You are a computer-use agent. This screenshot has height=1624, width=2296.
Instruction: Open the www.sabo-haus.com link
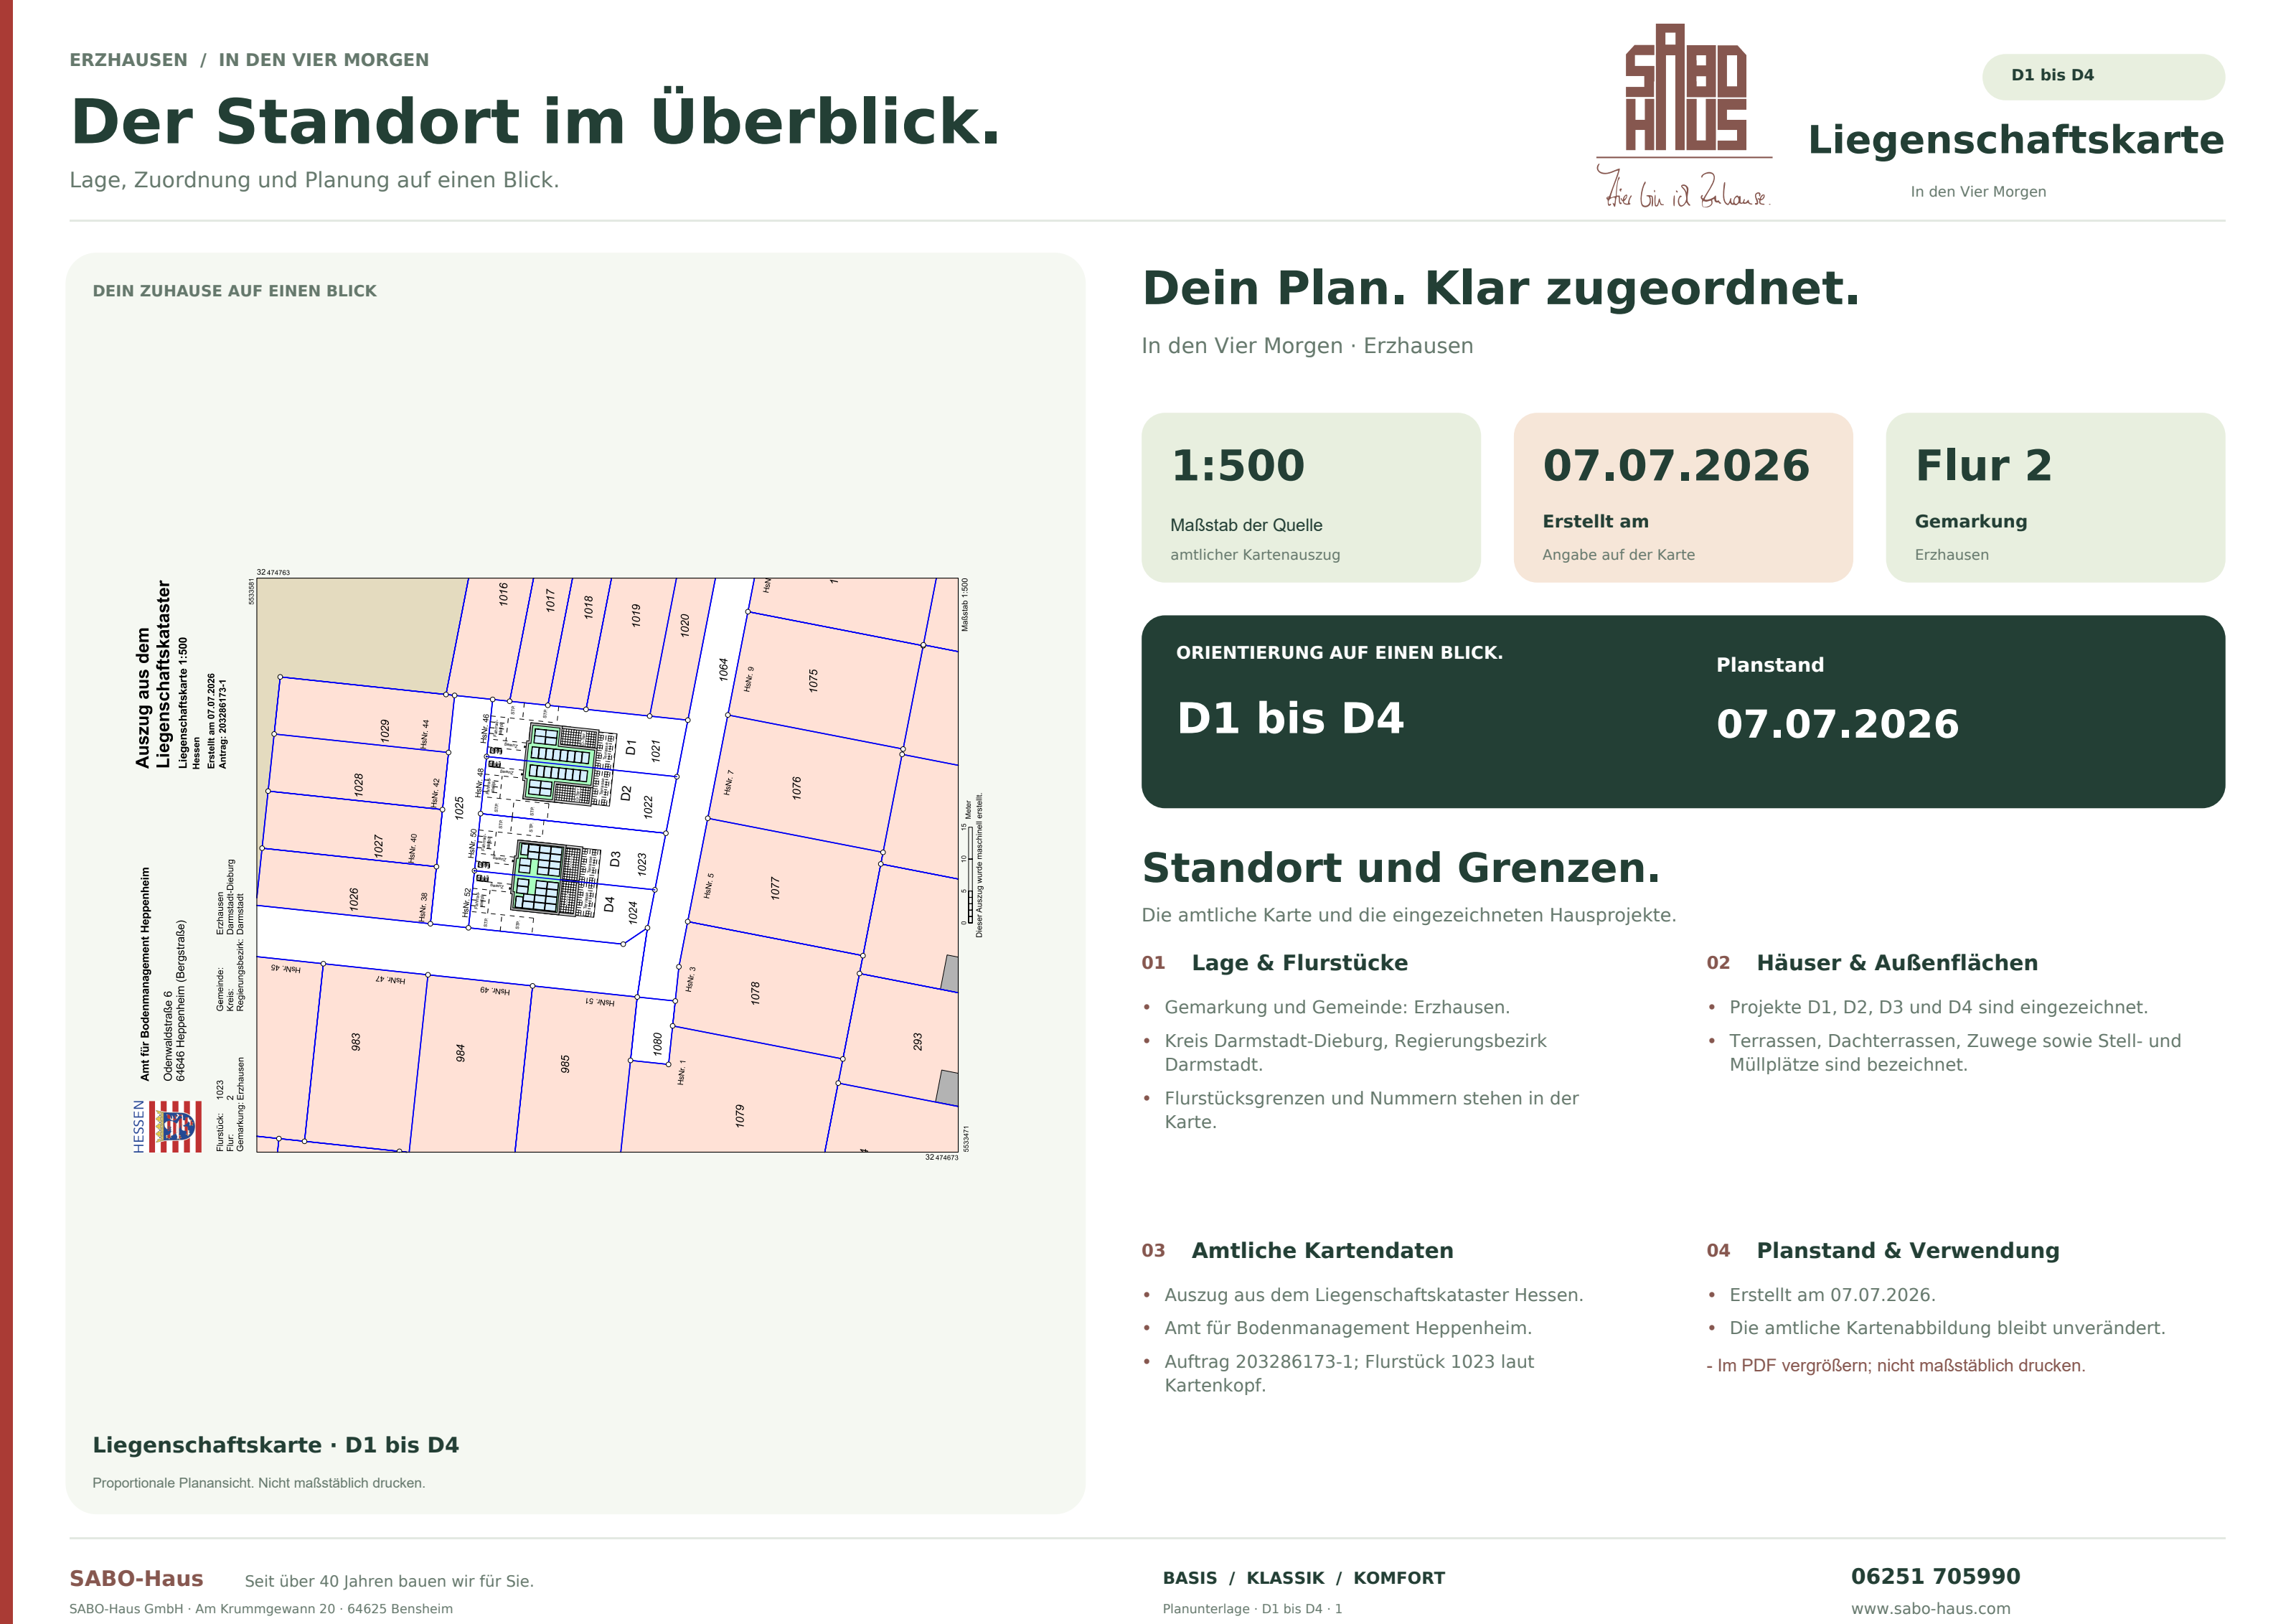[1930, 1608]
